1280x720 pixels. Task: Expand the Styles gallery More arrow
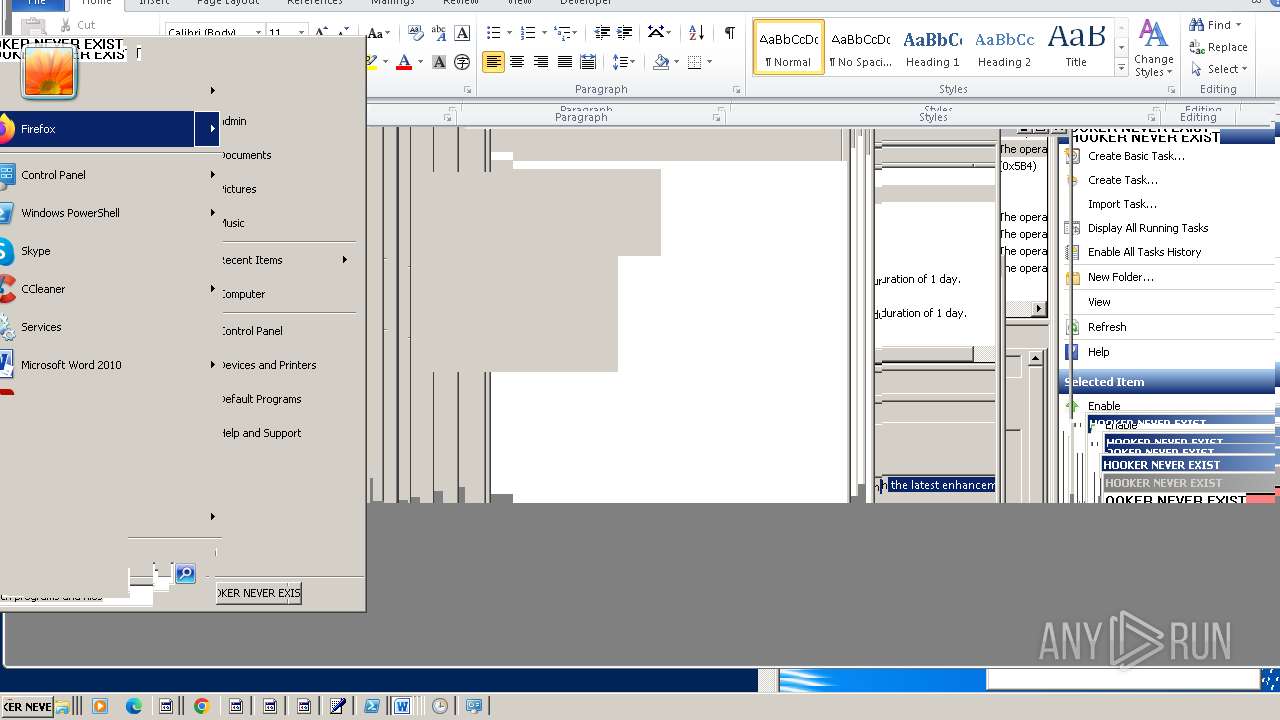pyautogui.click(x=1121, y=67)
